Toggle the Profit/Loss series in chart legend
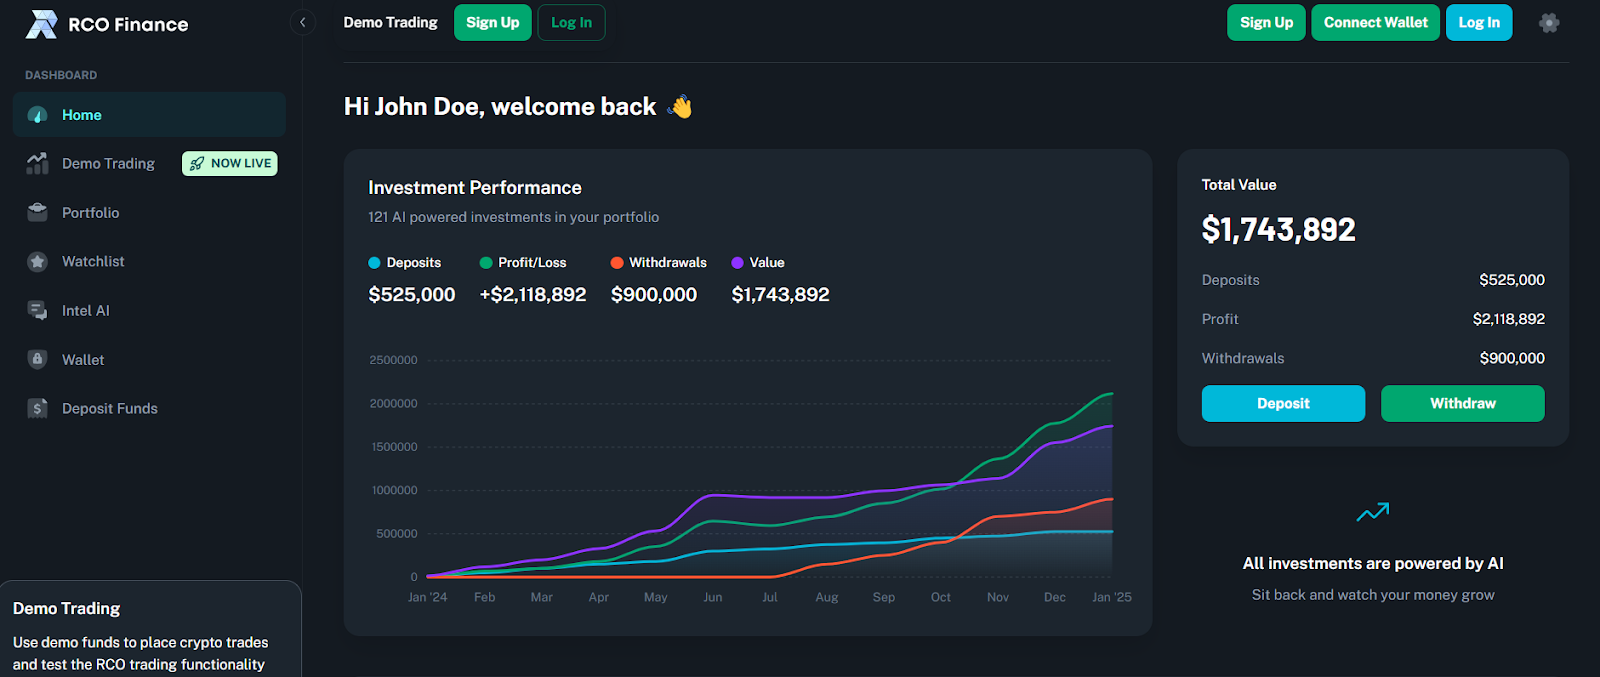This screenshot has height=677, width=1600. [523, 263]
